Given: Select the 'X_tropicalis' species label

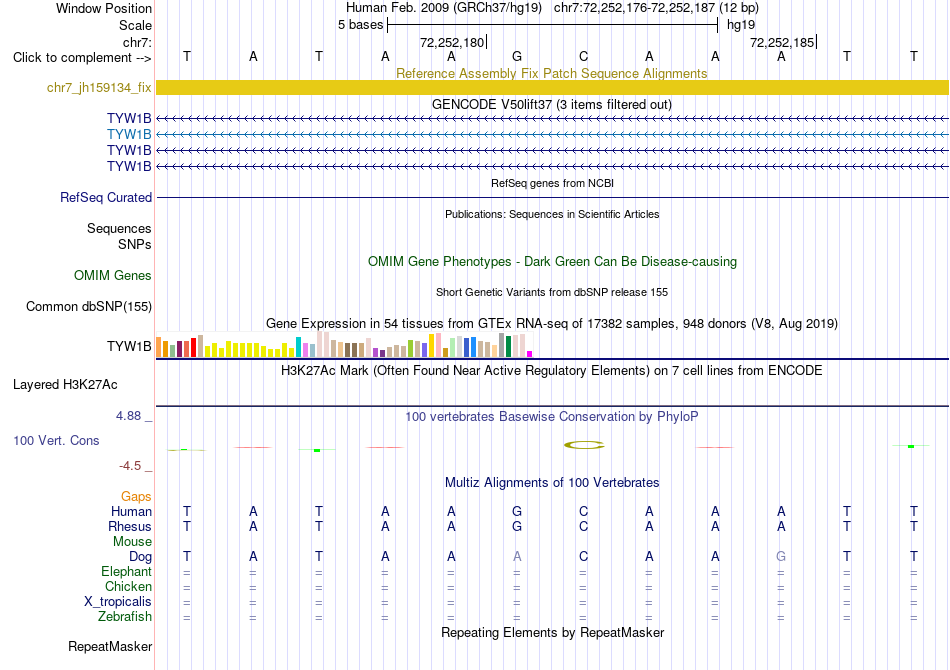Looking at the screenshot, I should coord(118,602).
